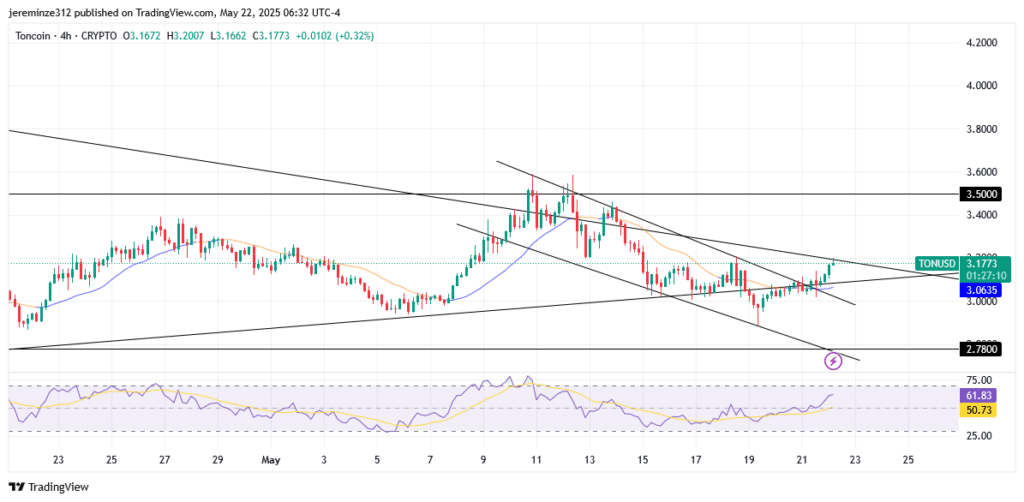1024x502 pixels.
Task: Click the 19 date label on time axis
Action: tap(750, 460)
